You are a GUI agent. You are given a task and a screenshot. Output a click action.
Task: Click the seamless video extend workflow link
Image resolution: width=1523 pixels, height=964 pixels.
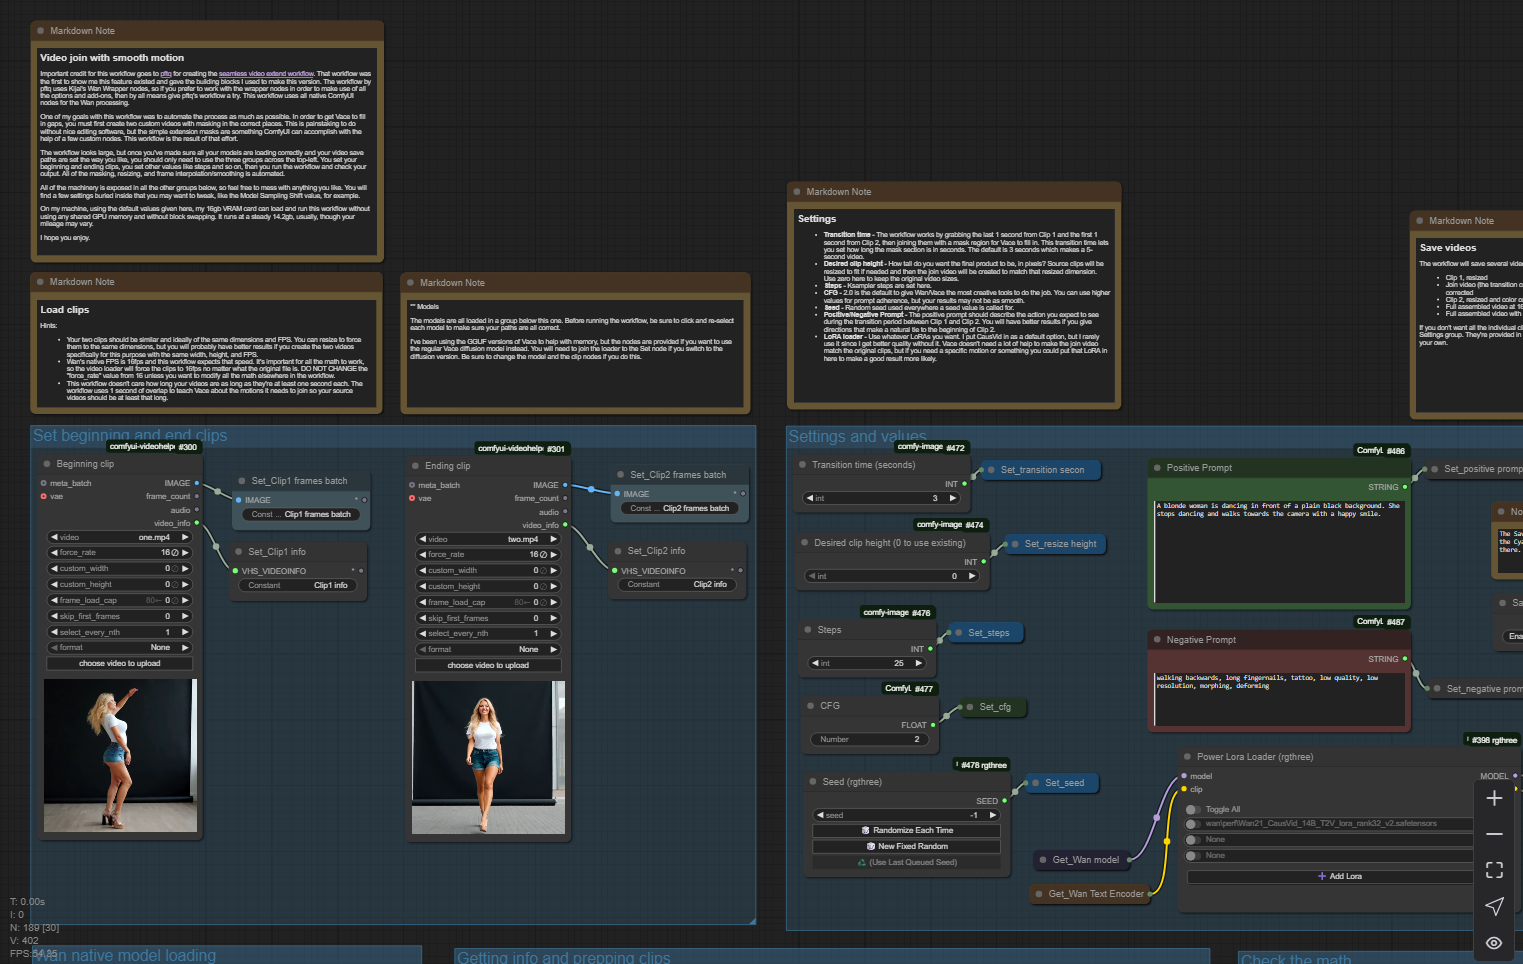click(x=266, y=74)
